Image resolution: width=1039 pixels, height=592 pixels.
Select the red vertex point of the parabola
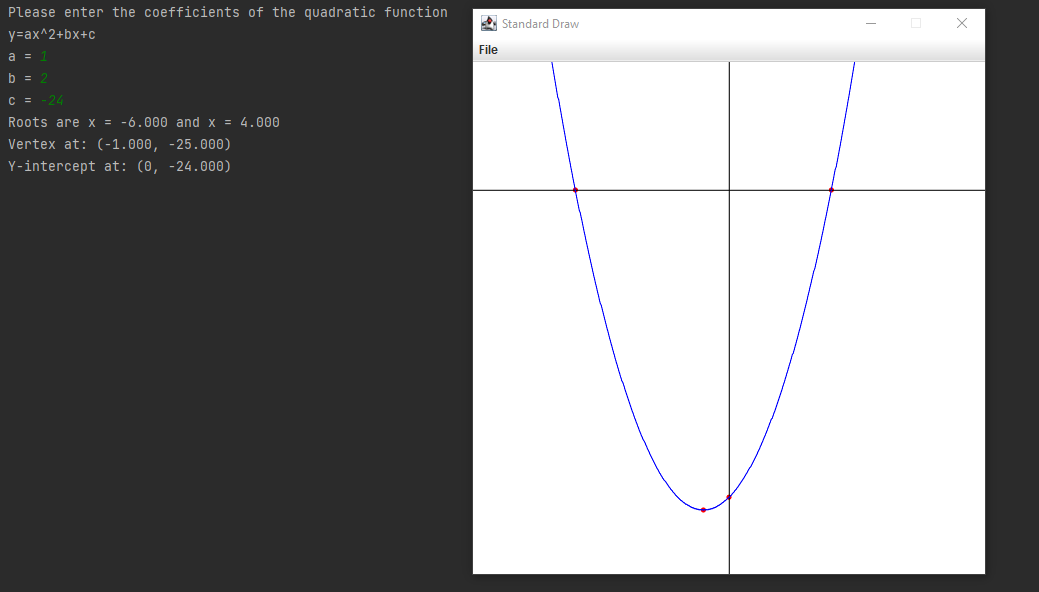coord(704,508)
